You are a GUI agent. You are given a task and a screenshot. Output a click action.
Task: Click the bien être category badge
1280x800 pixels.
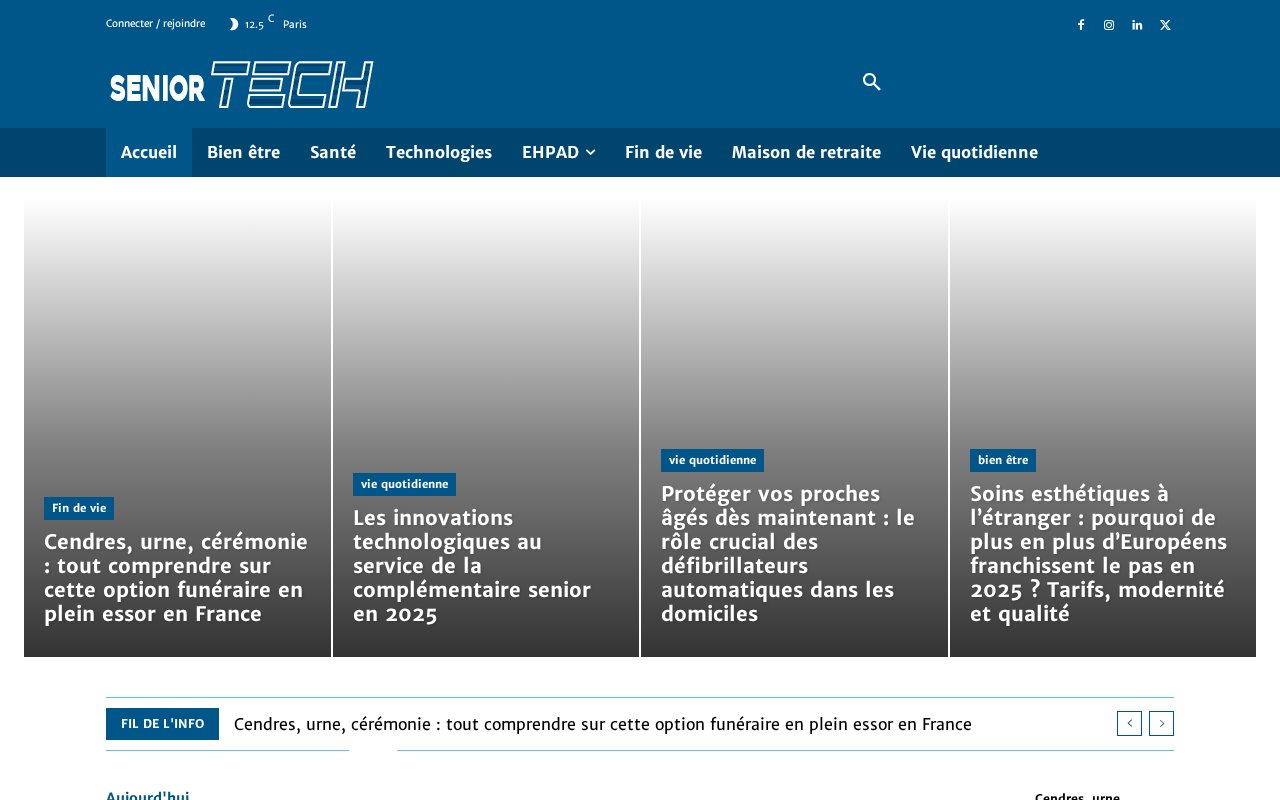coord(1003,460)
